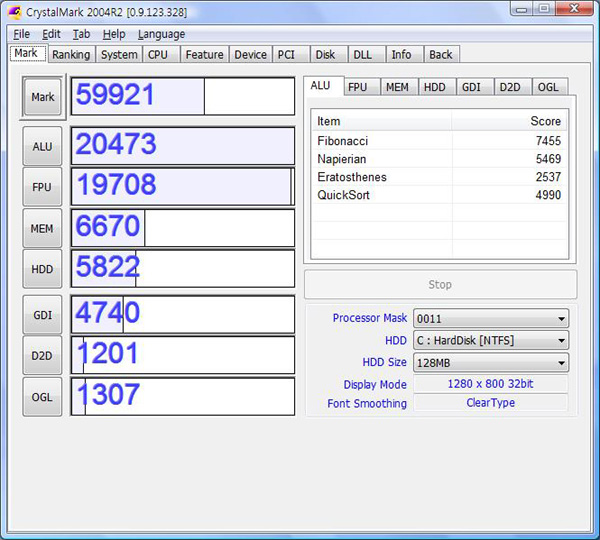Image resolution: width=600 pixels, height=540 pixels.
Task: Click the Mark benchmark button
Action: 43,97
